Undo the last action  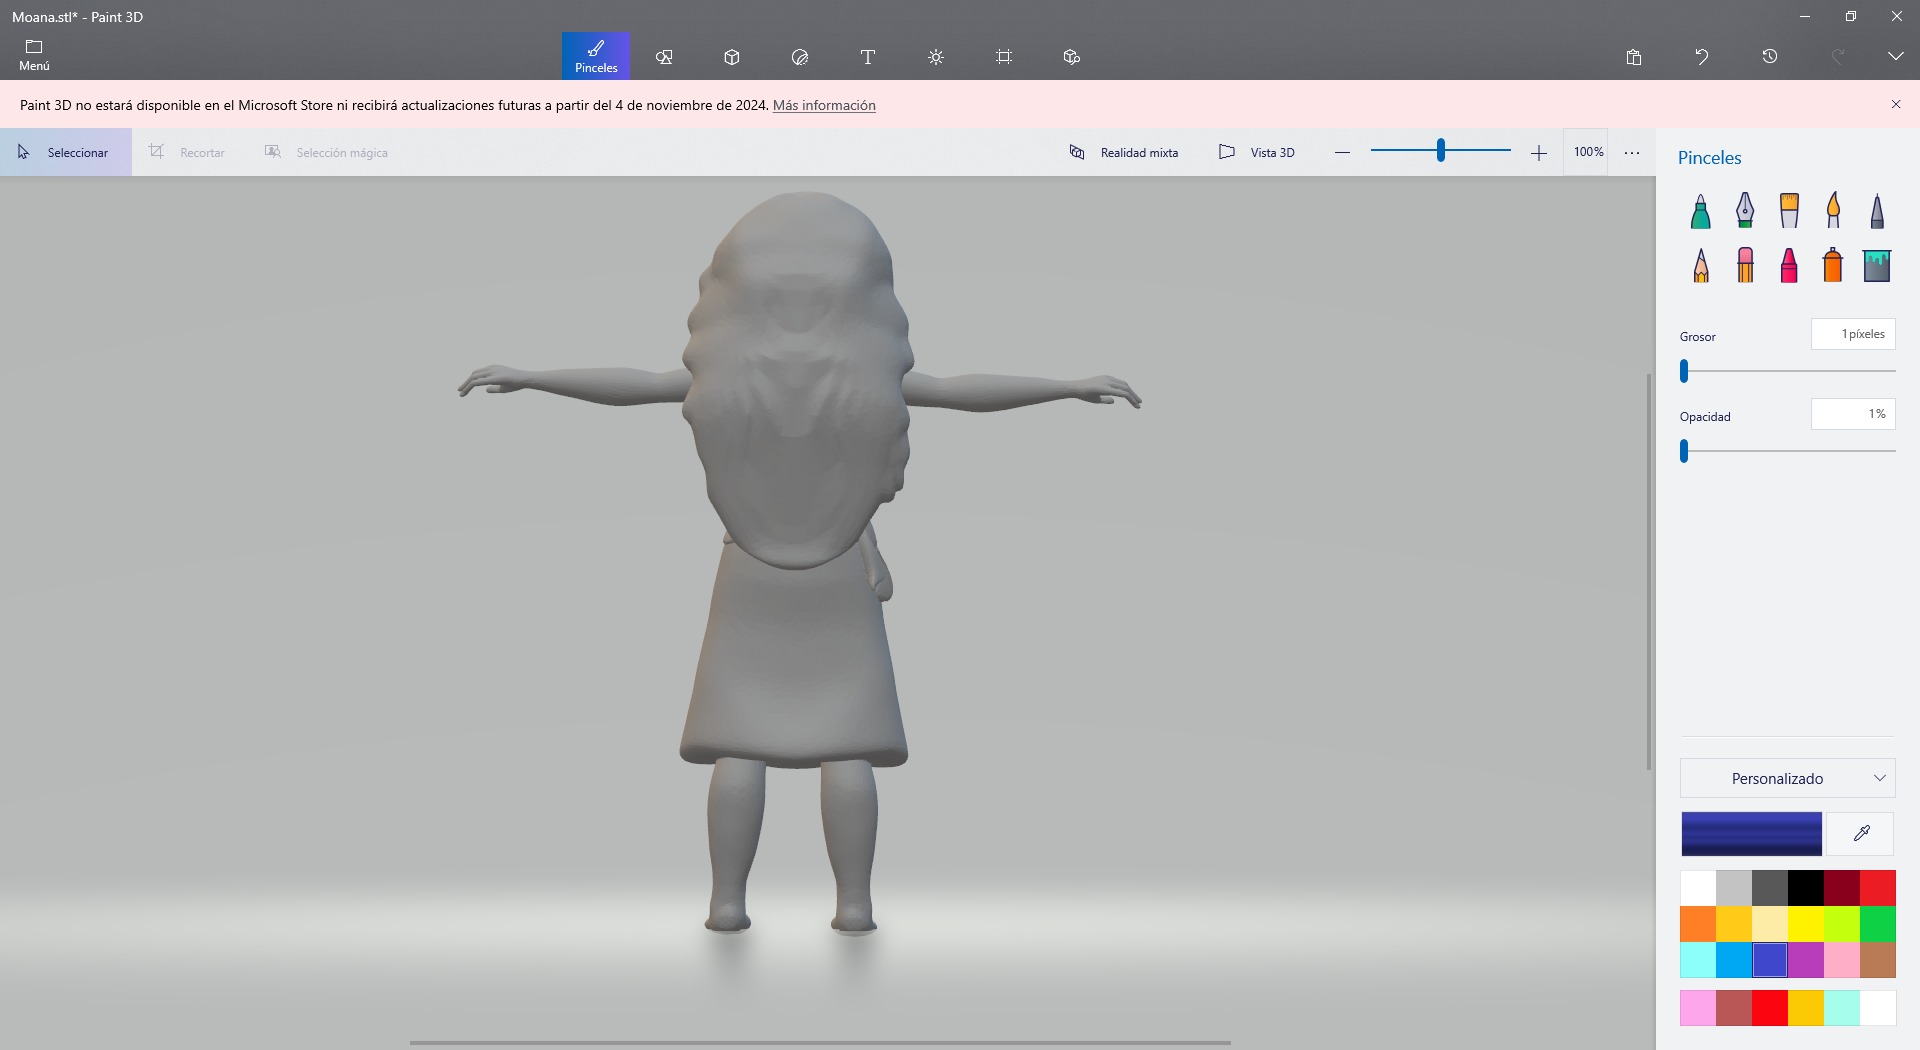1702,57
